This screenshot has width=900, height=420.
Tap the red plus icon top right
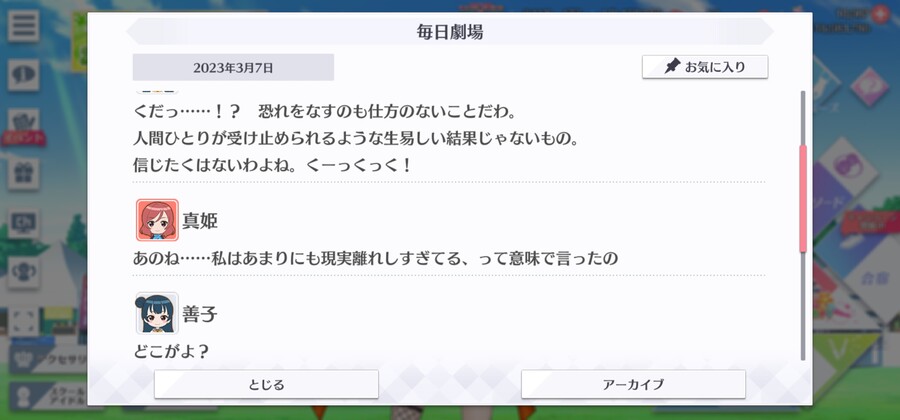pyautogui.click(x=880, y=14)
